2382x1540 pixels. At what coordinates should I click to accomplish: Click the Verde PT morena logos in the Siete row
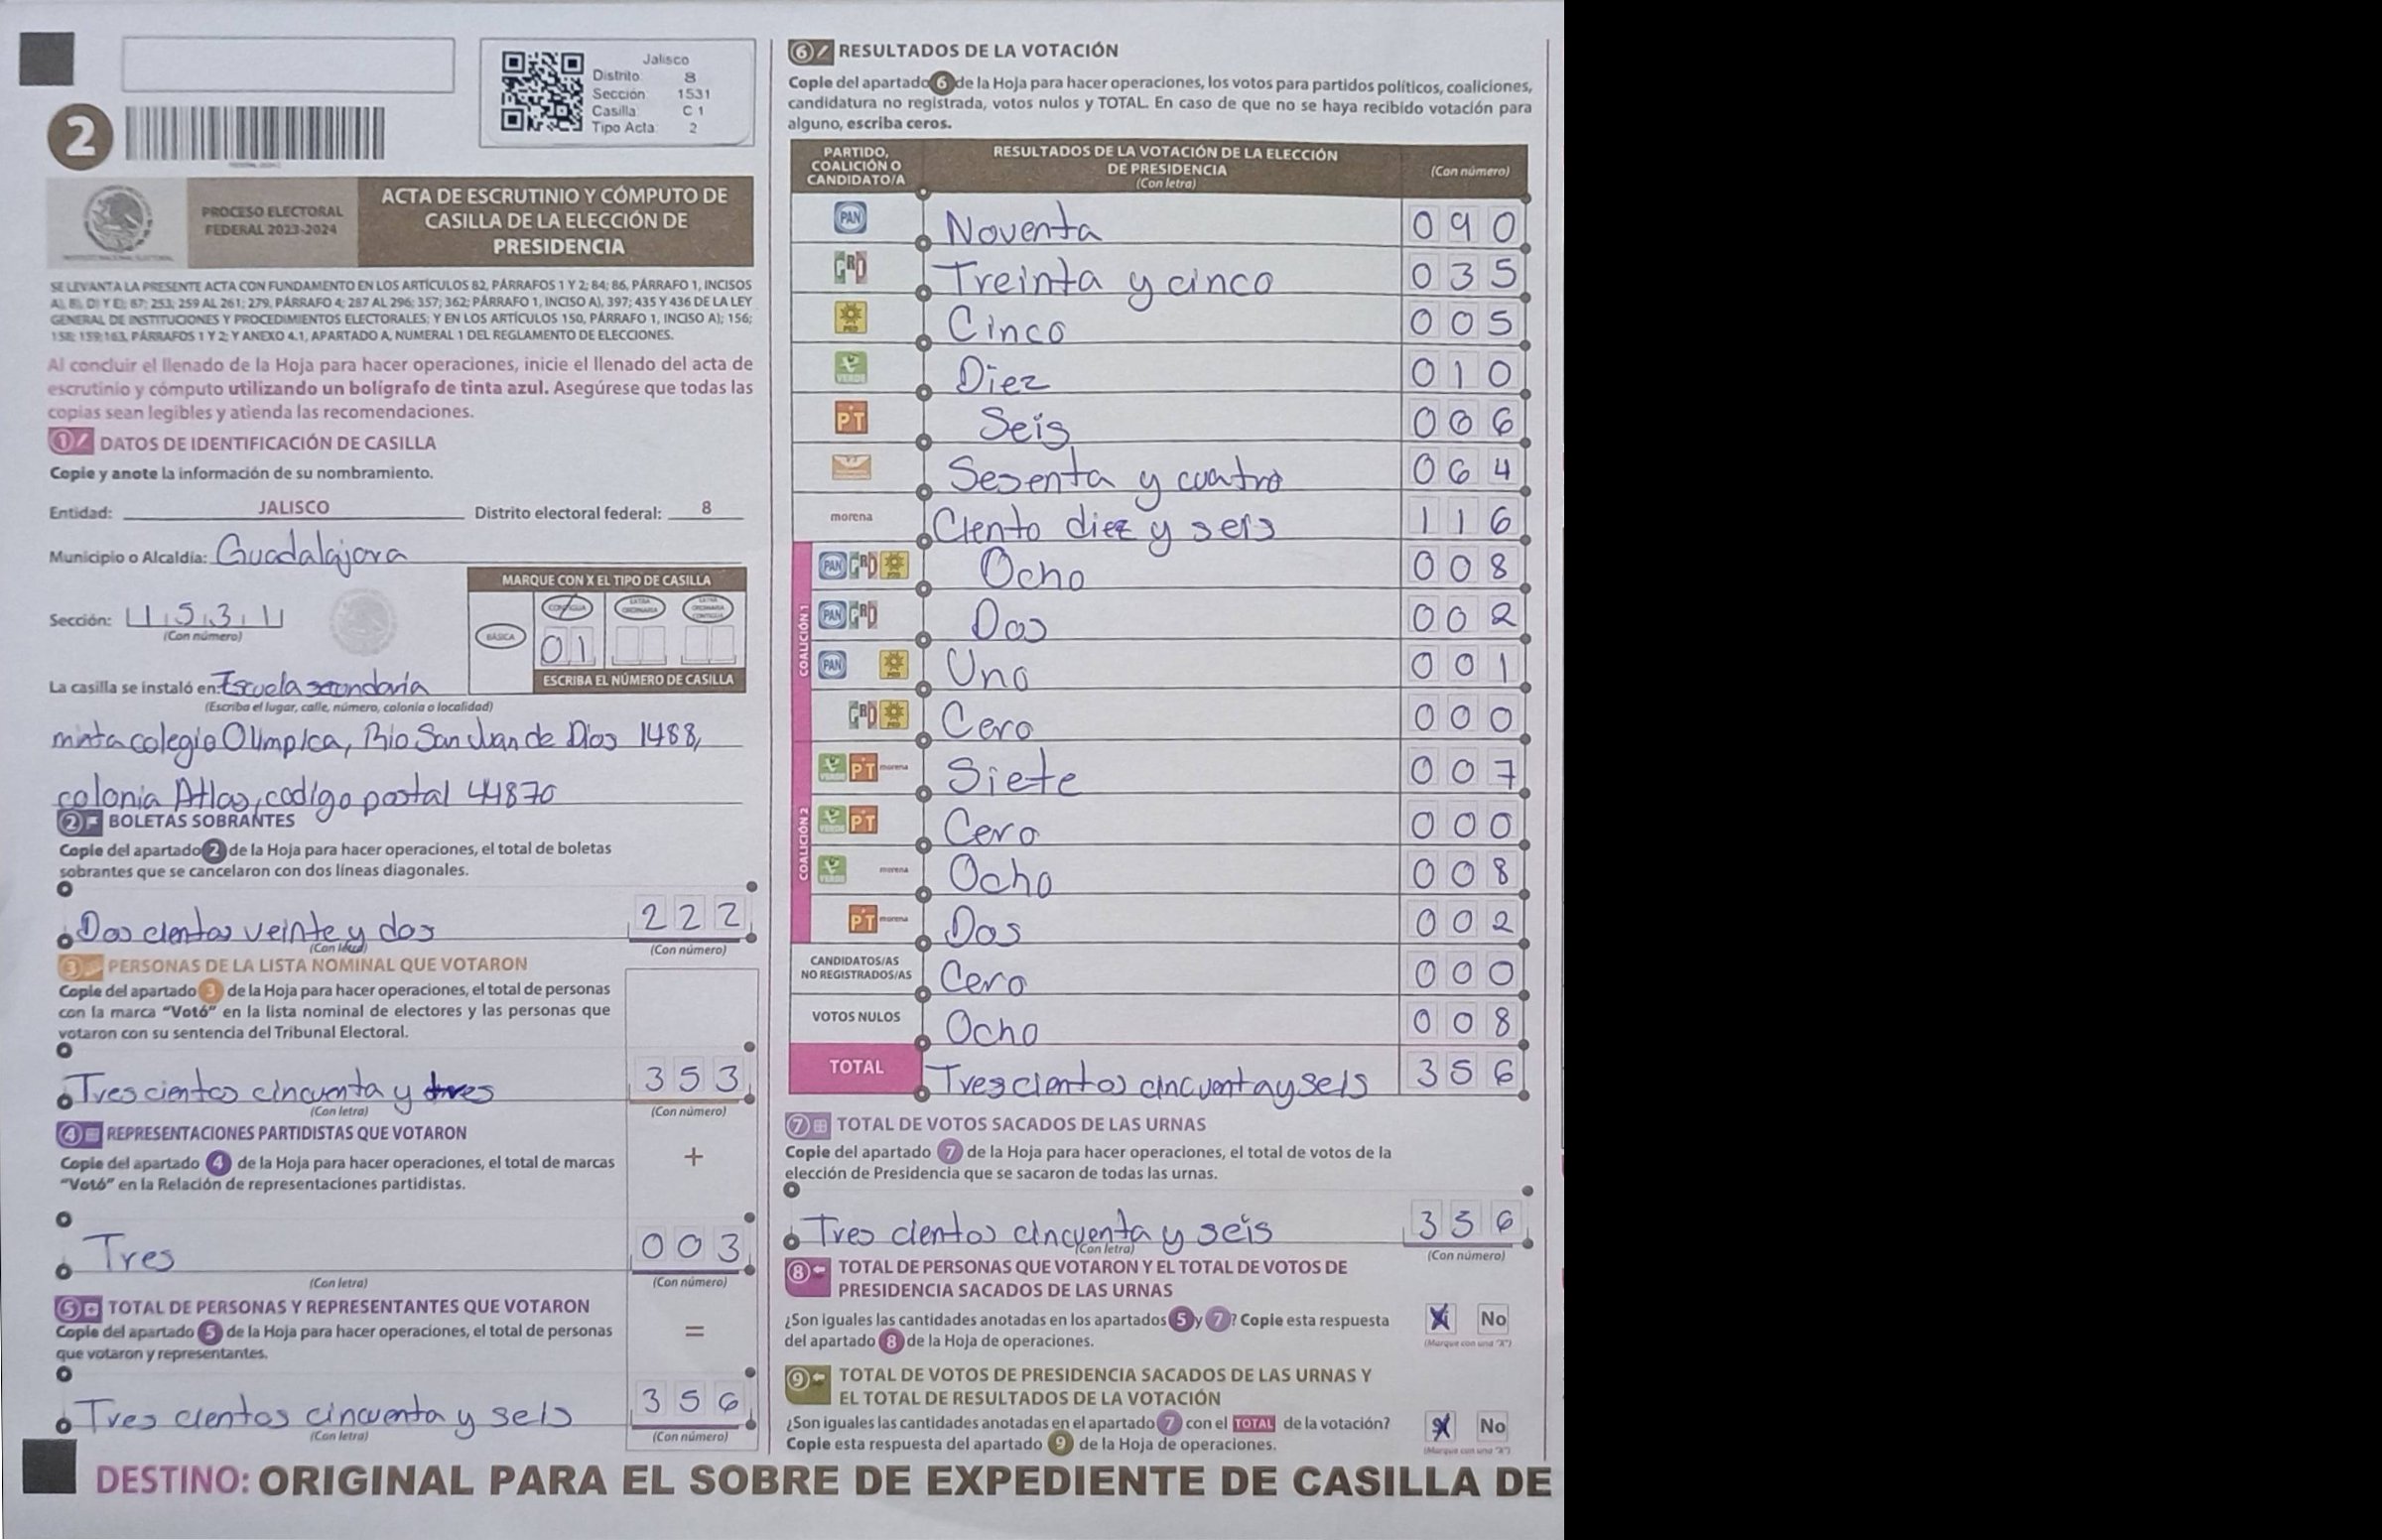[x=863, y=769]
